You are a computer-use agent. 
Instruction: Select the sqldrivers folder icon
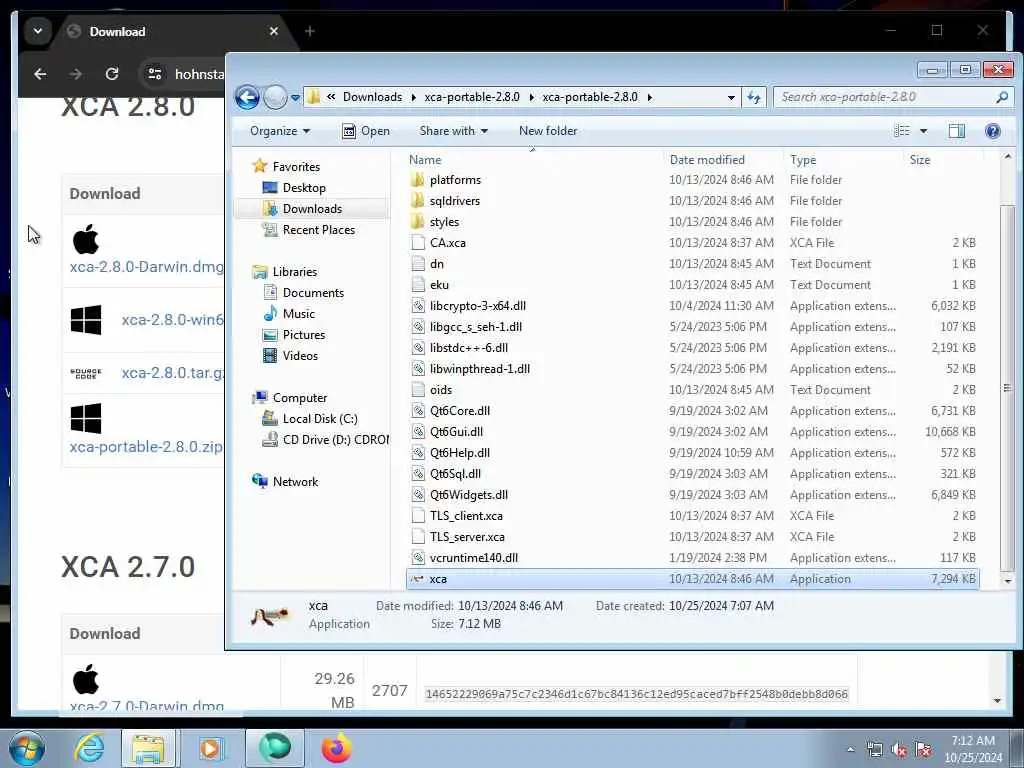coord(418,200)
